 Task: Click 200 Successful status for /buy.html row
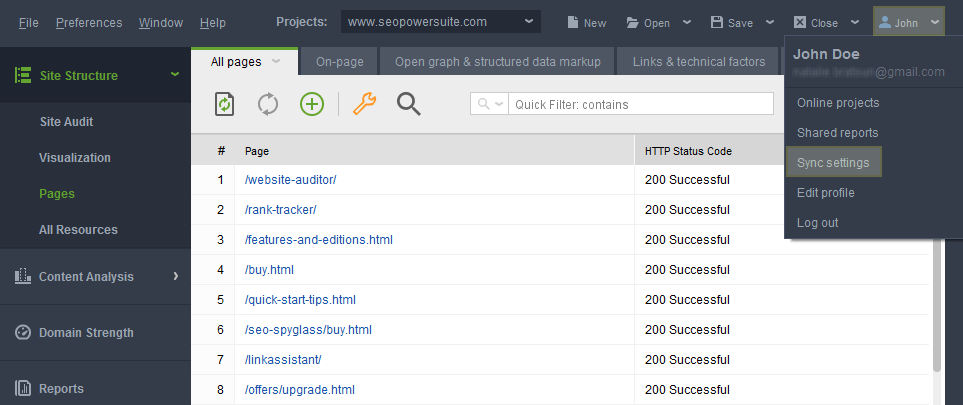(x=687, y=270)
